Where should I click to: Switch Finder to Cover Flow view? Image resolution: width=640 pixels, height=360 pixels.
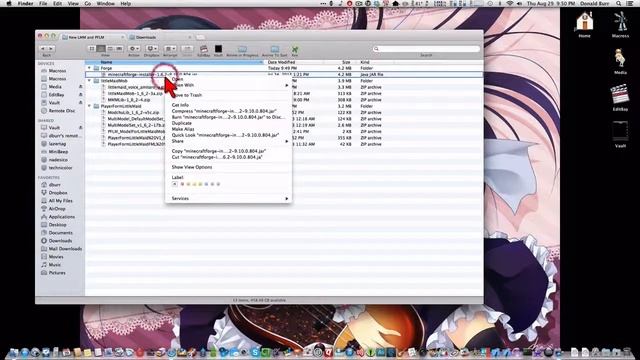coord(119,49)
